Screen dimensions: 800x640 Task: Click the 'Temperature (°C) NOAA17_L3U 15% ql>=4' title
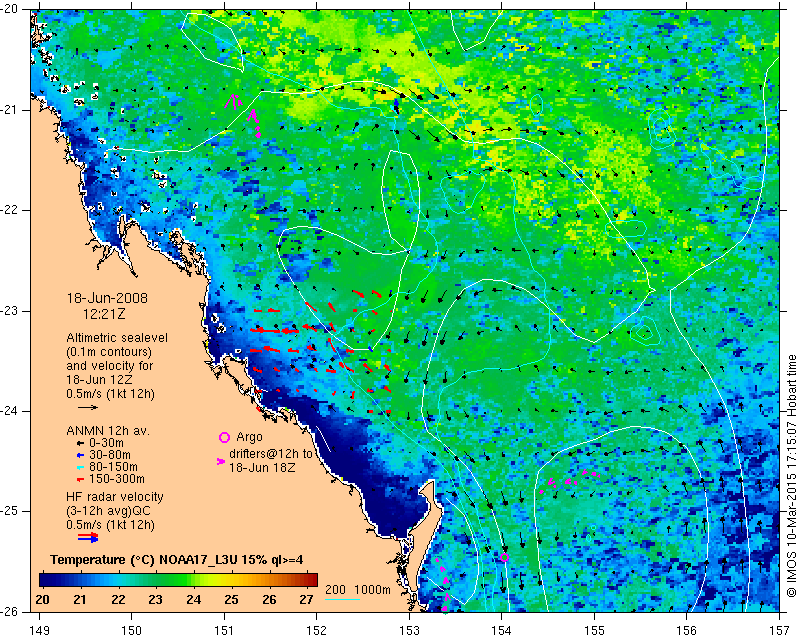point(177,560)
